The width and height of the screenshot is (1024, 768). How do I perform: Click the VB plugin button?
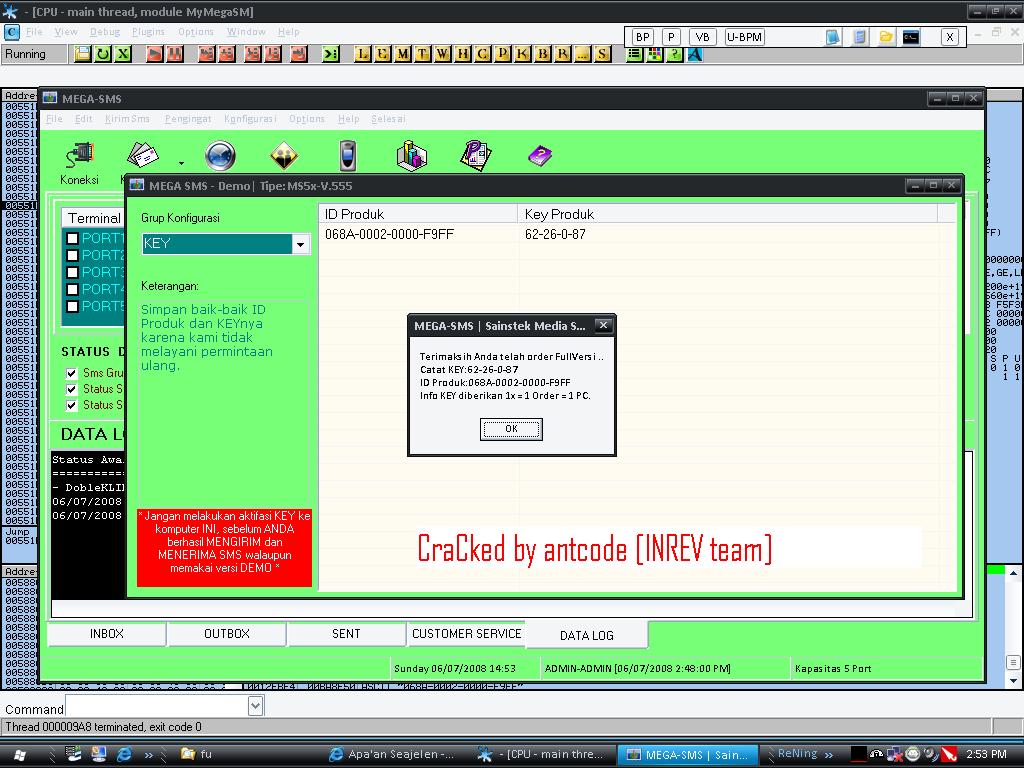click(703, 37)
